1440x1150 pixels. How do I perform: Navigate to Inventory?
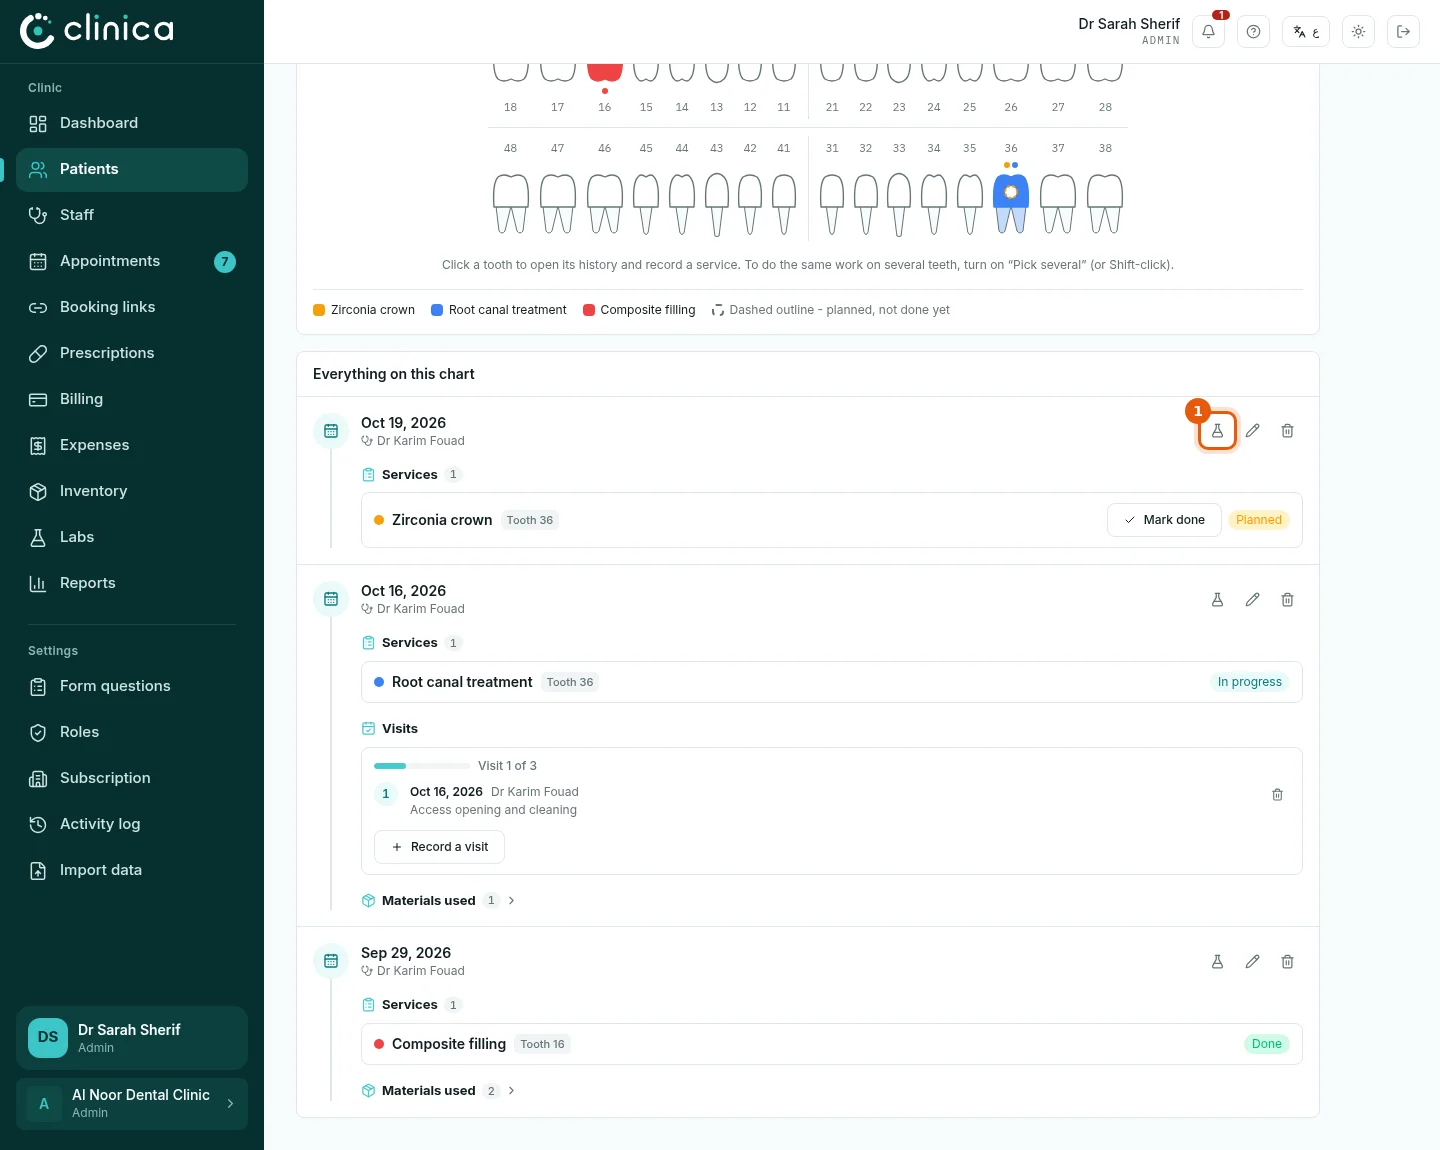tap(132, 492)
